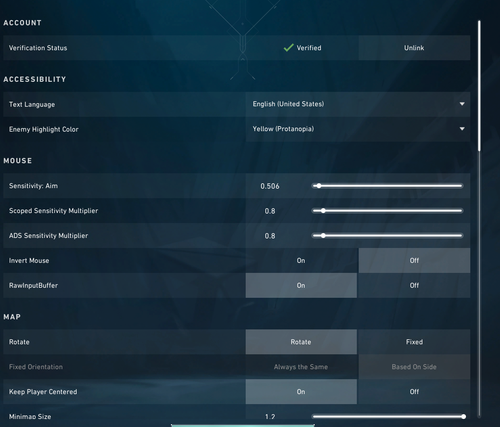Click the Scoped Sensitivity Multiplier slider

[387, 211]
